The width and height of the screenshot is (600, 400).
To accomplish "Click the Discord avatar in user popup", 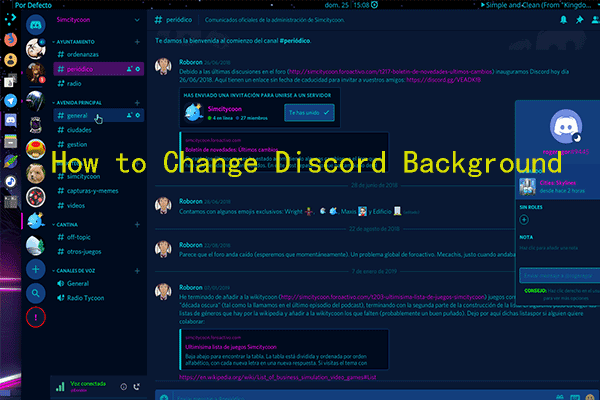I will pos(566,126).
